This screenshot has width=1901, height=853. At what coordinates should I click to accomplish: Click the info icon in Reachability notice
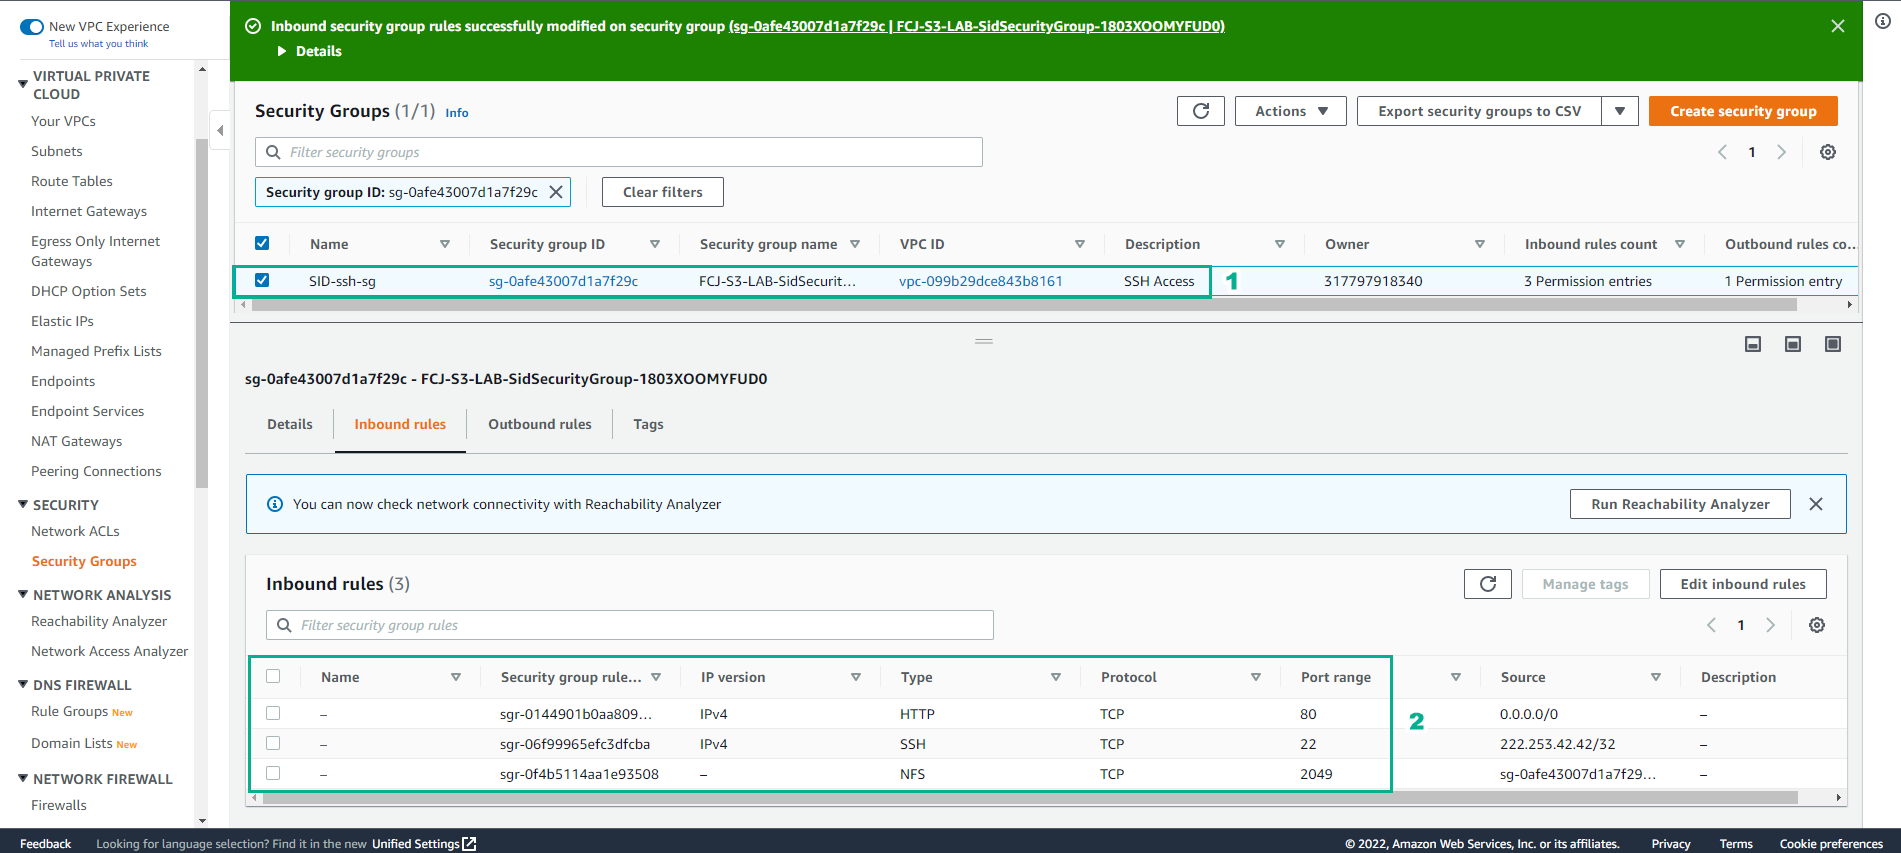[275, 504]
